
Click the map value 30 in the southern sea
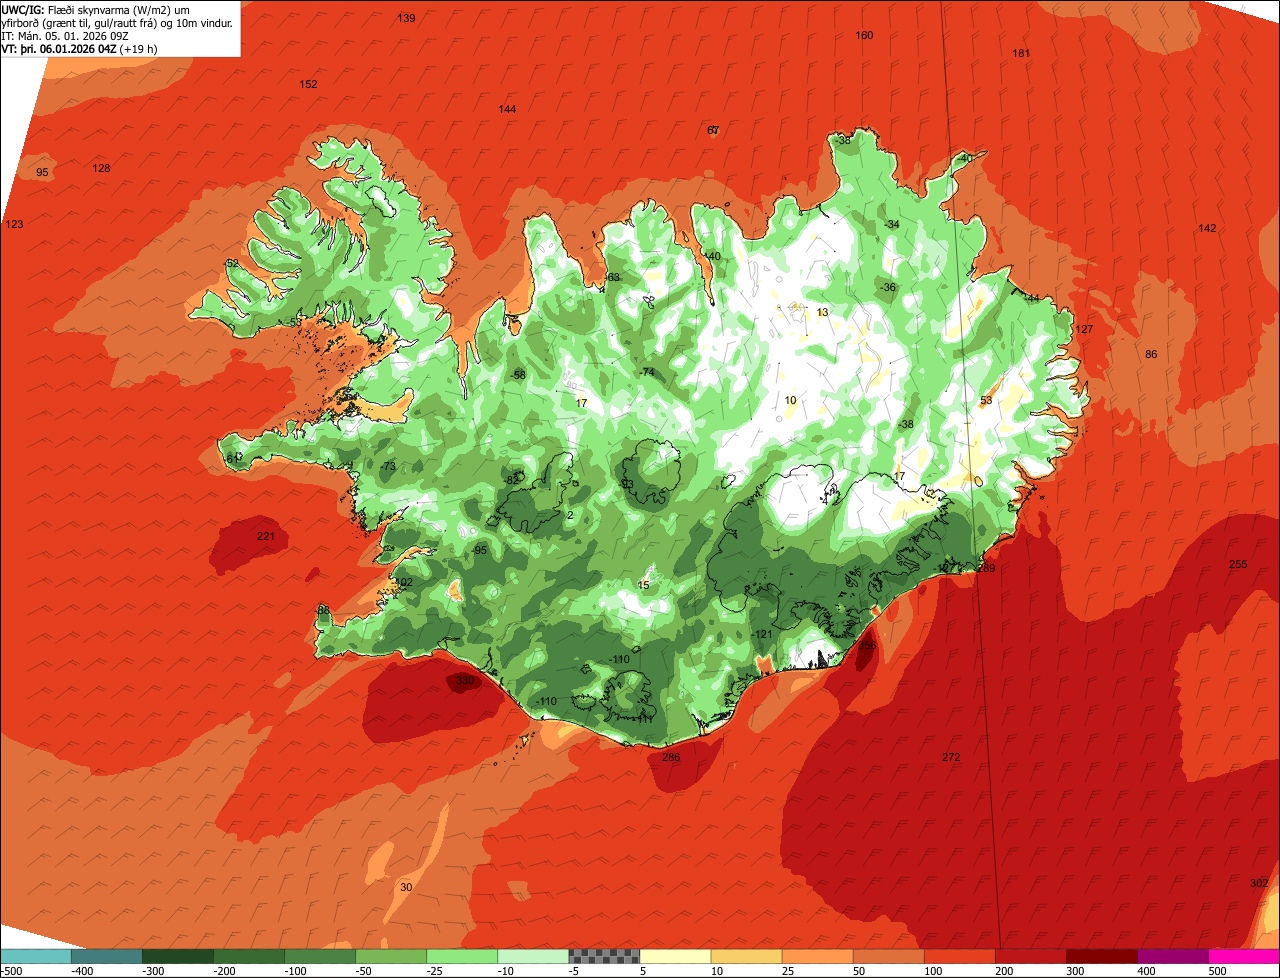coord(406,887)
